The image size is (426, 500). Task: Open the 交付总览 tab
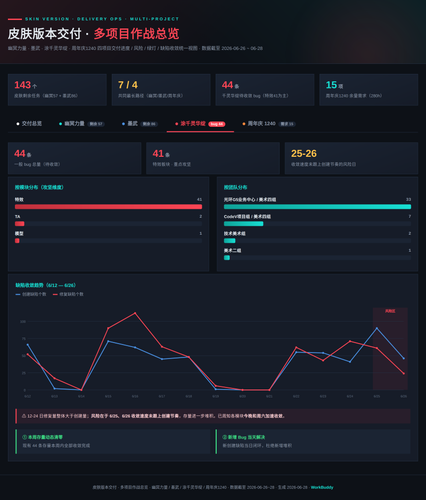click(x=29, y=124)
